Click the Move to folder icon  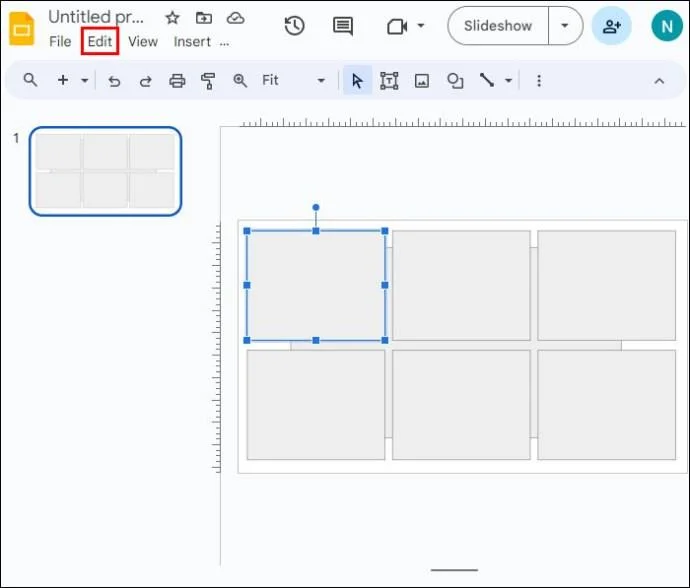pyautogui.click(x=204, y=18)
